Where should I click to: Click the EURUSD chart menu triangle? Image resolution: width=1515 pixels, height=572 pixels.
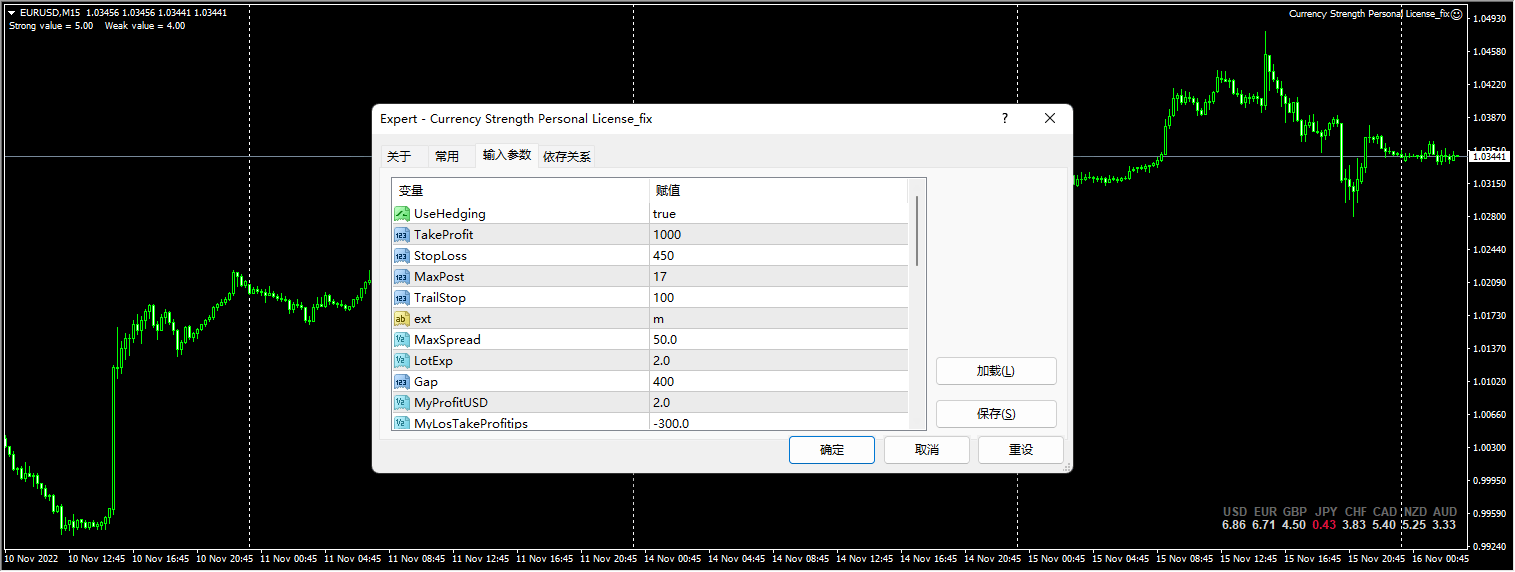[11, 13]
